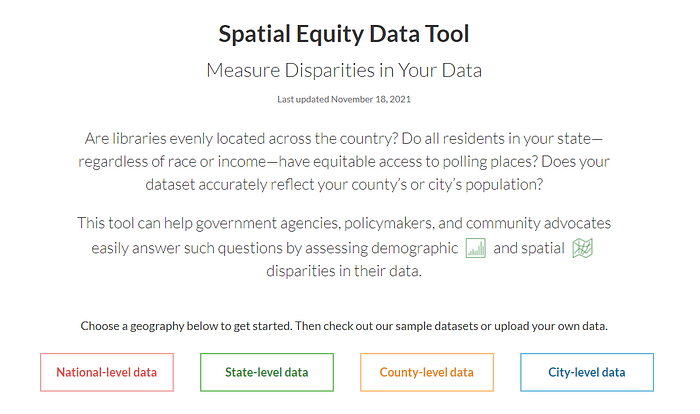The width and height of the screenshot is (700, 414).
Task: Click the demographic bar chart icon
Action: [x=475, y=248]
